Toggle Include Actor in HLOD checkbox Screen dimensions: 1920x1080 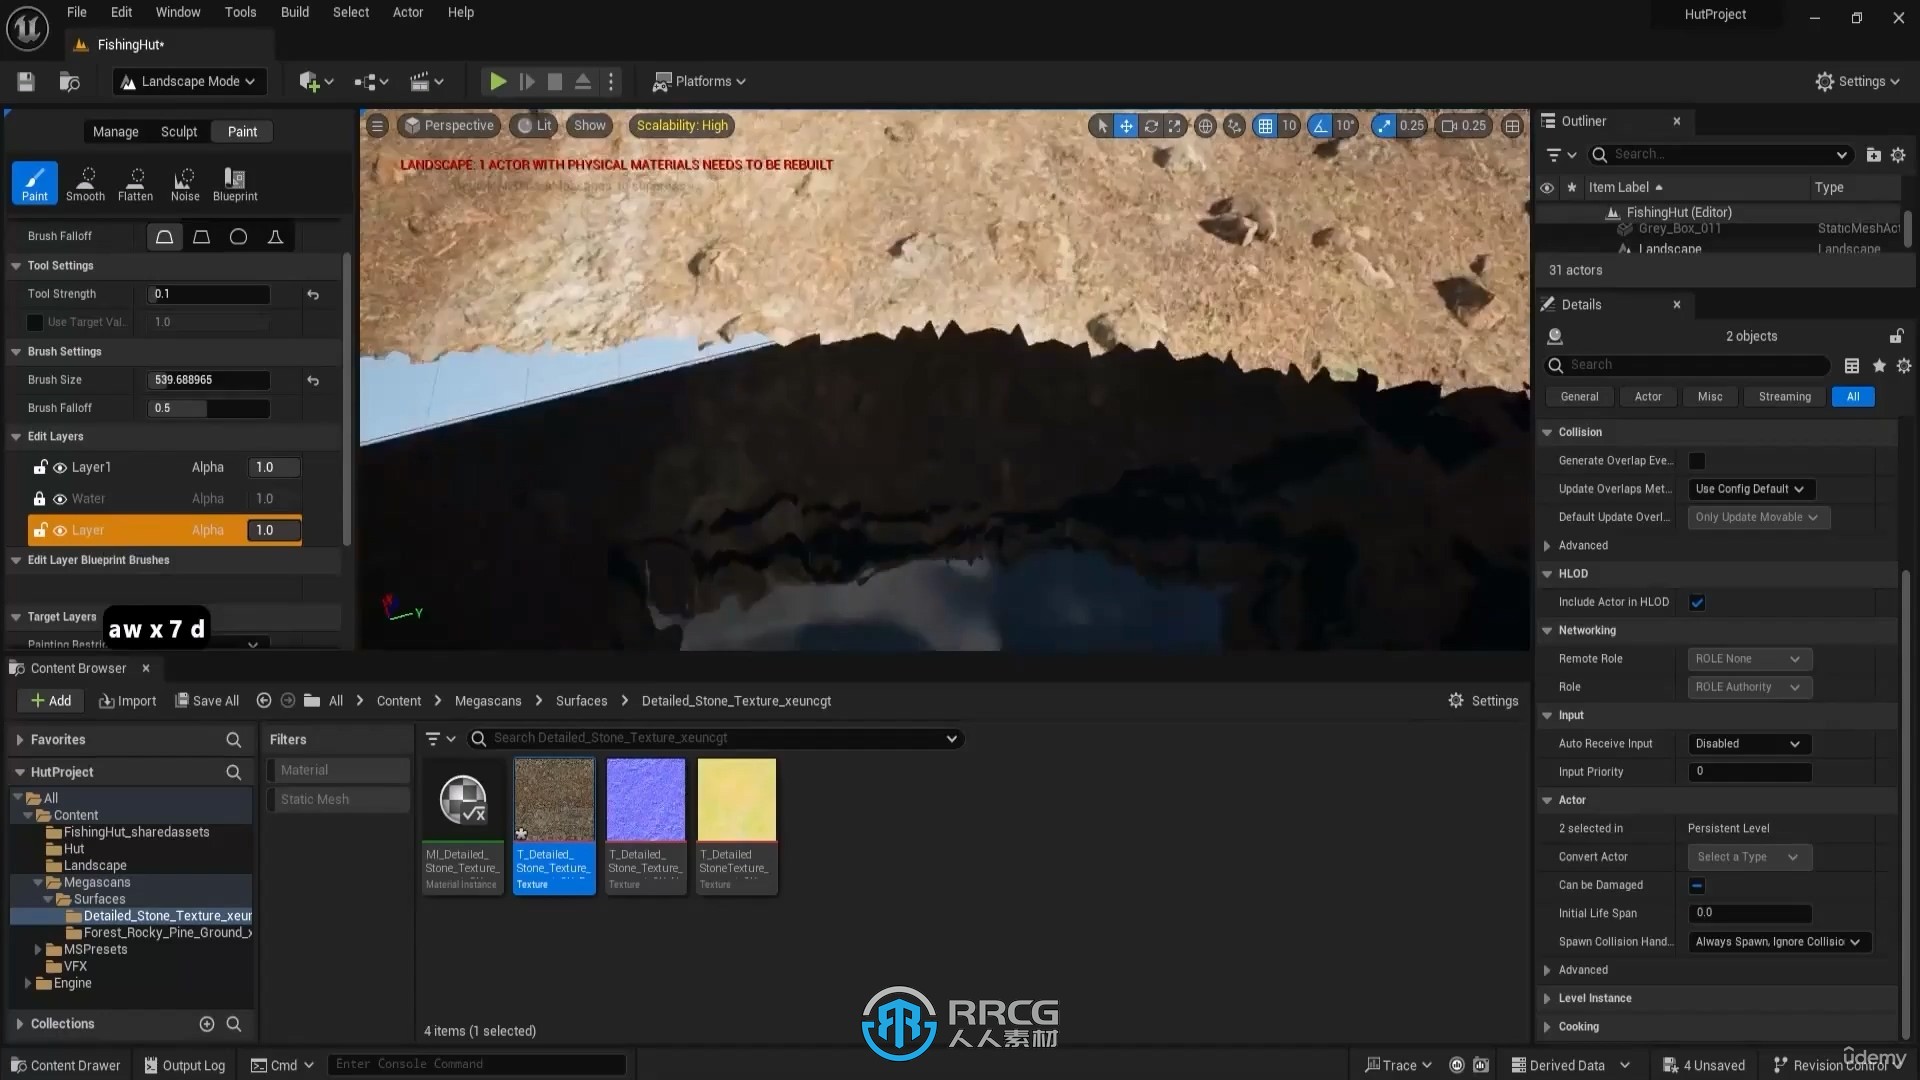tap(1701, 601)
